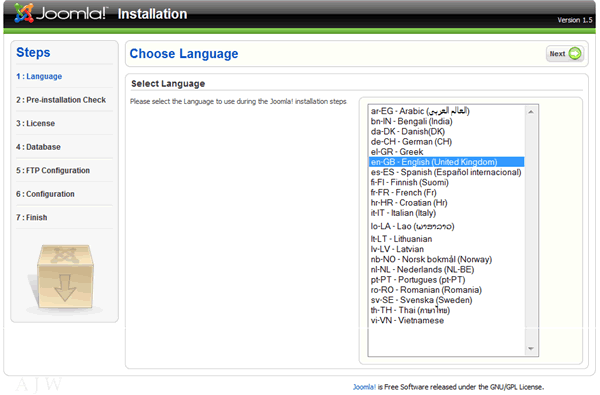Click the Joomla! logo in header
This screenshot has height=395, width=600.
61,13
